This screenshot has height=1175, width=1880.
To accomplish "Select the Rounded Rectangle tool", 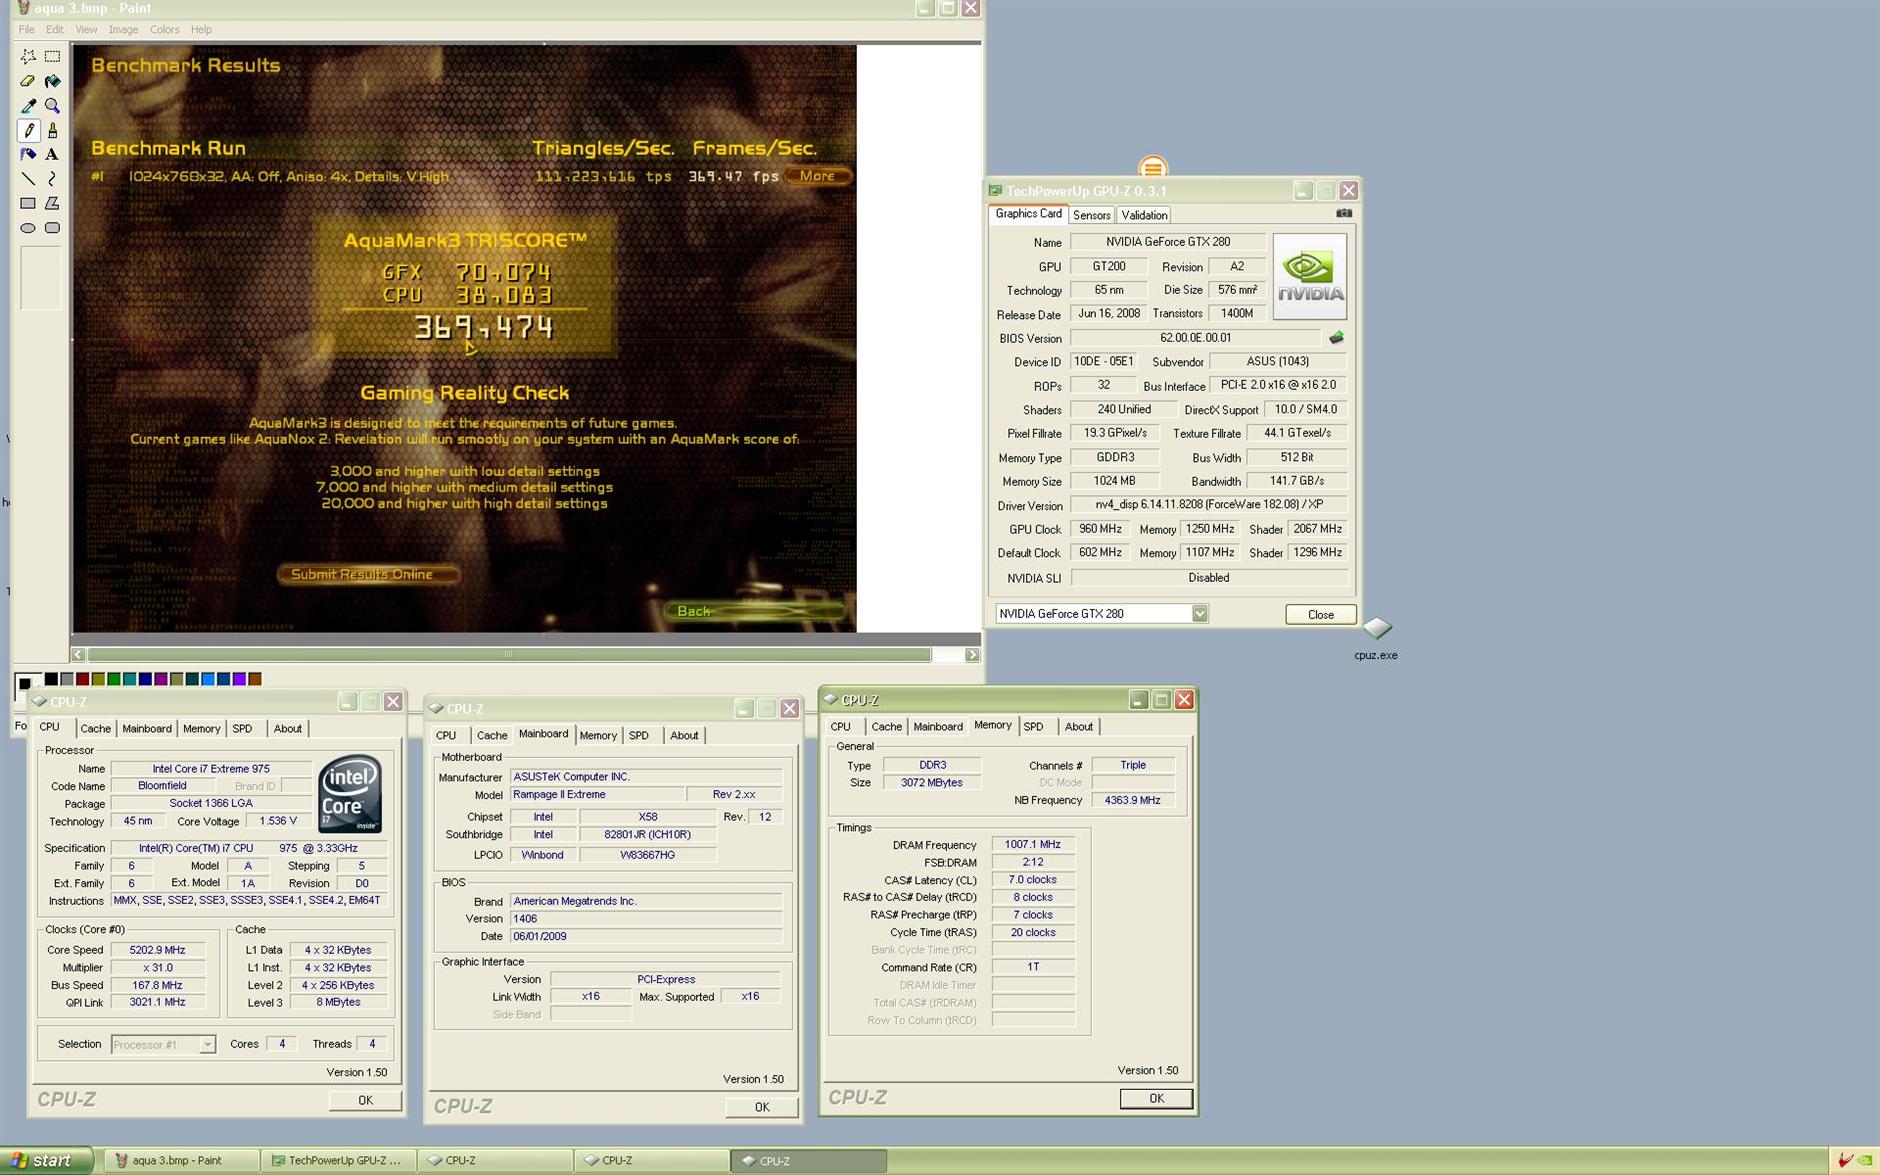I will (x=52, y=228).
